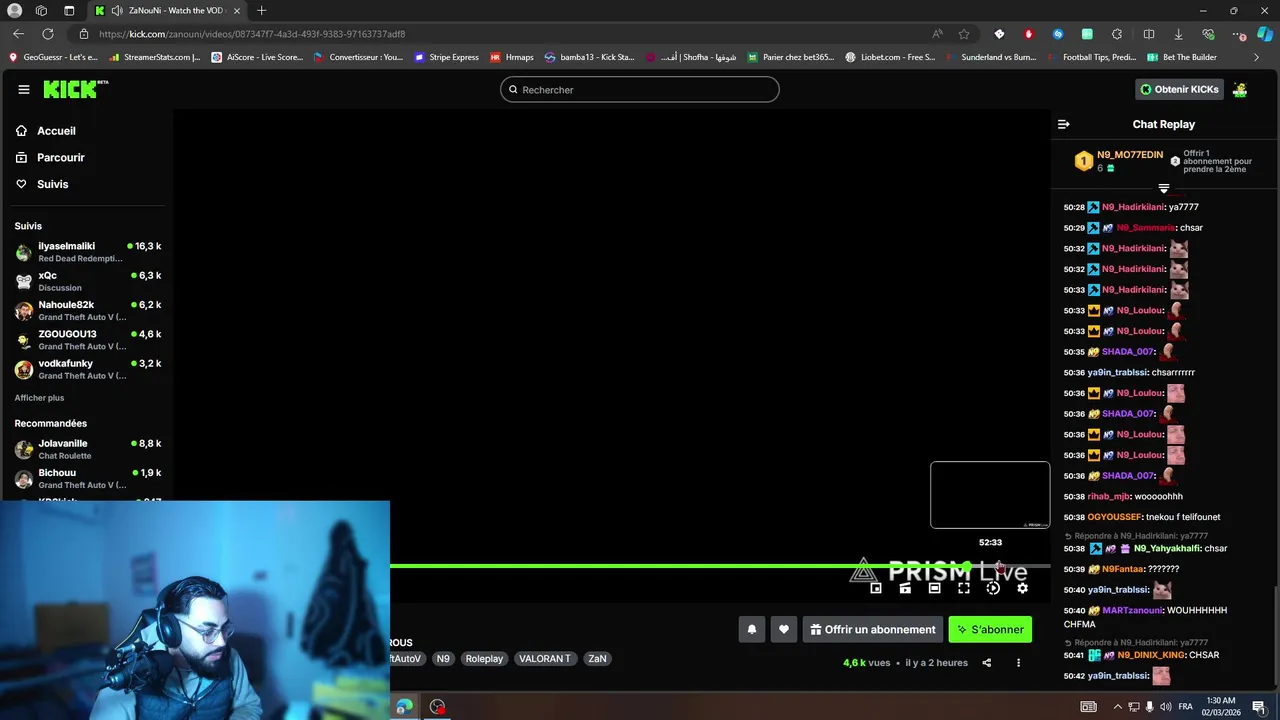Image resolution: width=1280 pixels, height=720 pixels.
Task: Open the Windows notification center
Action: [x=1259, y=706]
